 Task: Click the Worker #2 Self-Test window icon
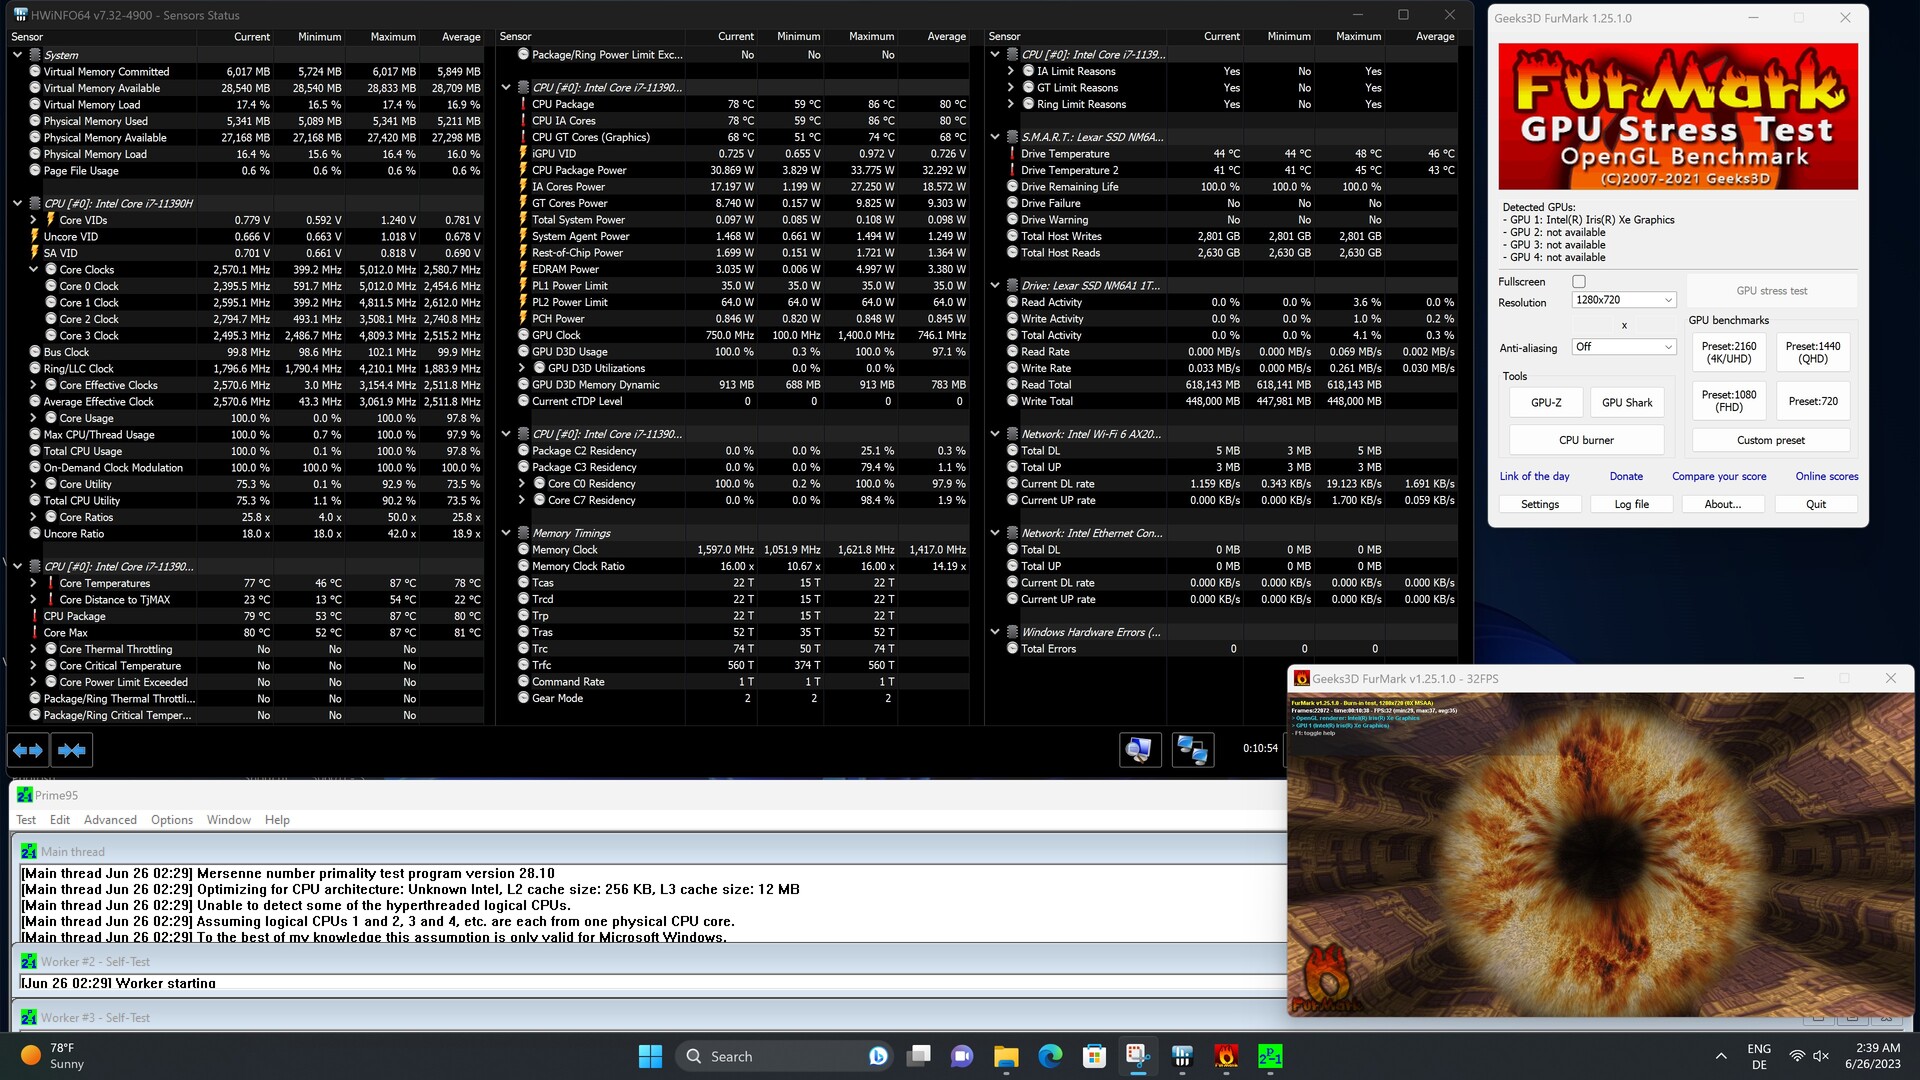(x=29, y=961)
